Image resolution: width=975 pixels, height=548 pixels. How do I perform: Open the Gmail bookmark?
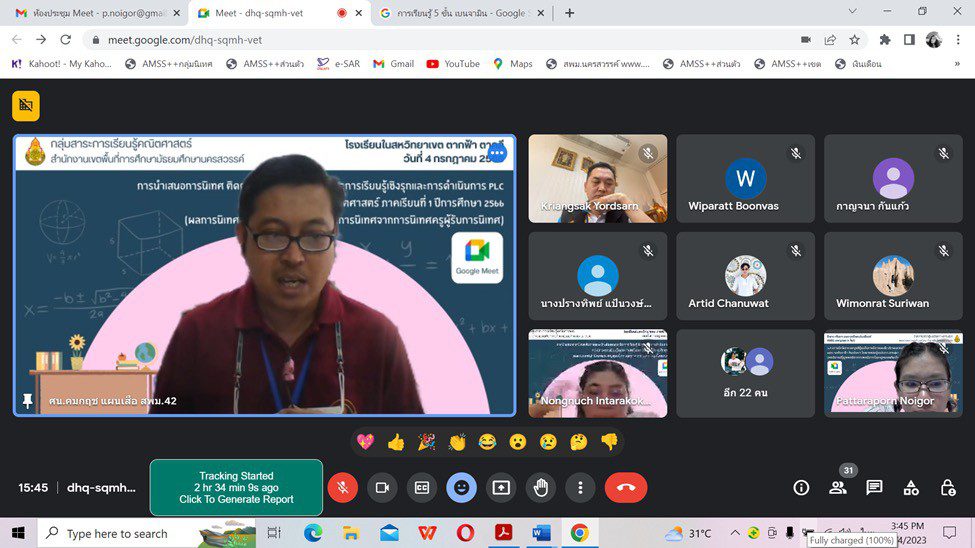394,63
